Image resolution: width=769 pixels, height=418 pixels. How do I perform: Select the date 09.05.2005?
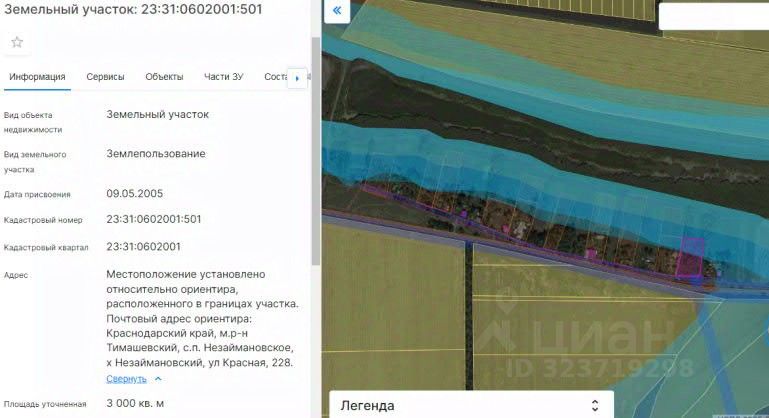[x=135, y=193]
